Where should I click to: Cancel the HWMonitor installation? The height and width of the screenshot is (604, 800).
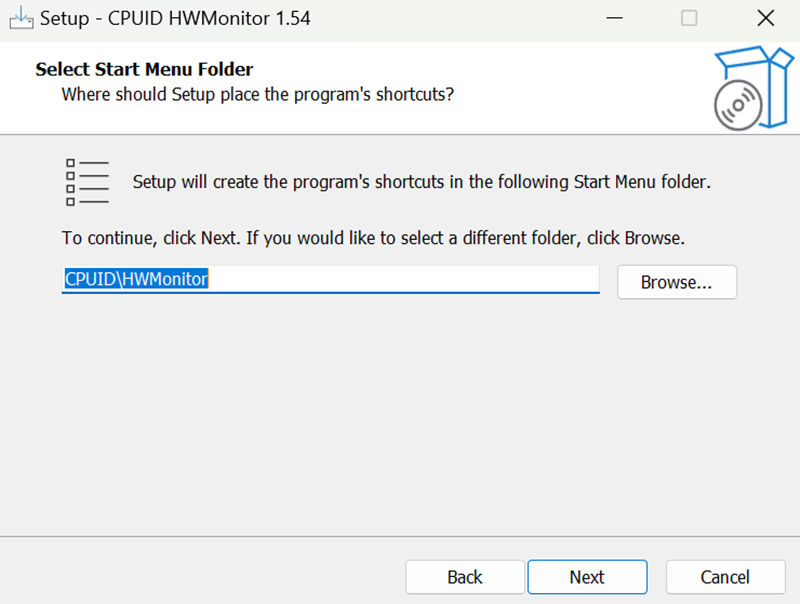725,577
